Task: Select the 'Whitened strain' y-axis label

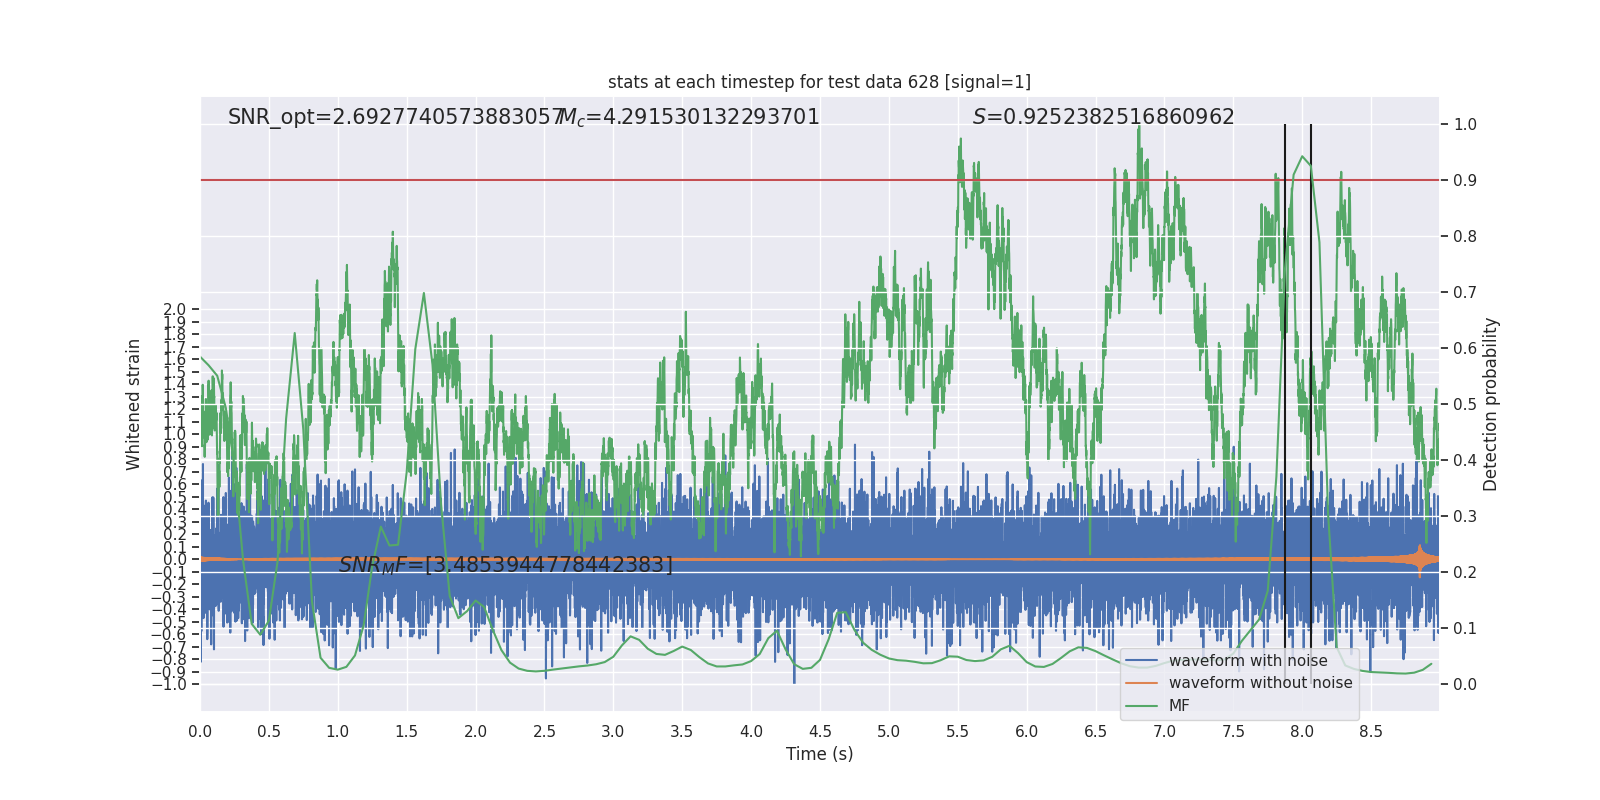Action: 134,404
